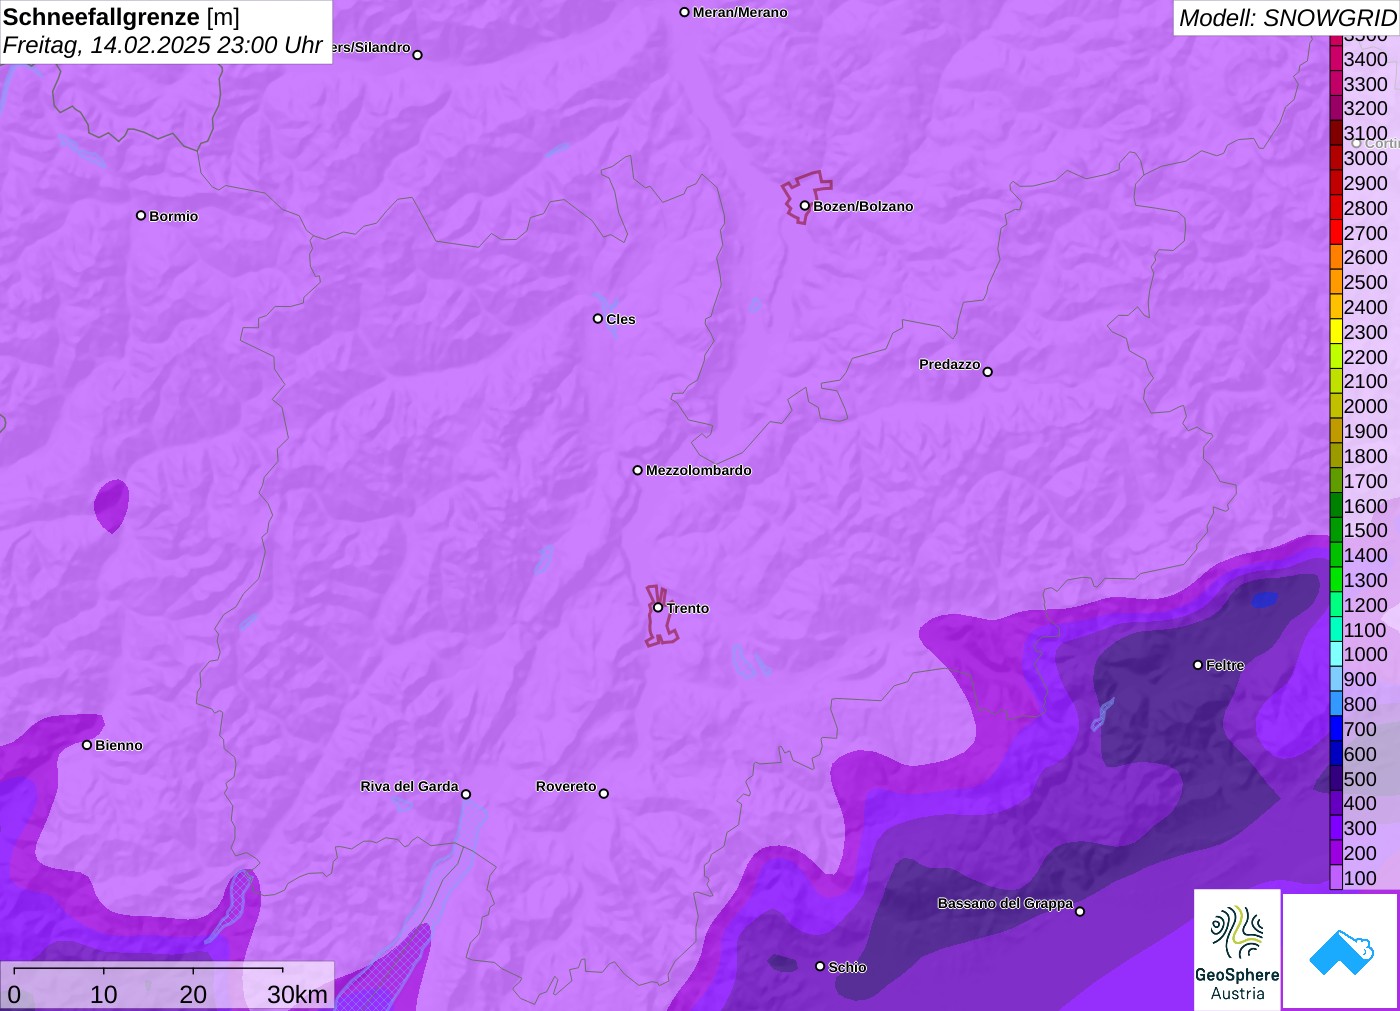The height and width of the screenshot is (1011, 1400).
Task: Click the blue cloud house logo
Action: click(x=1341, y=951)
